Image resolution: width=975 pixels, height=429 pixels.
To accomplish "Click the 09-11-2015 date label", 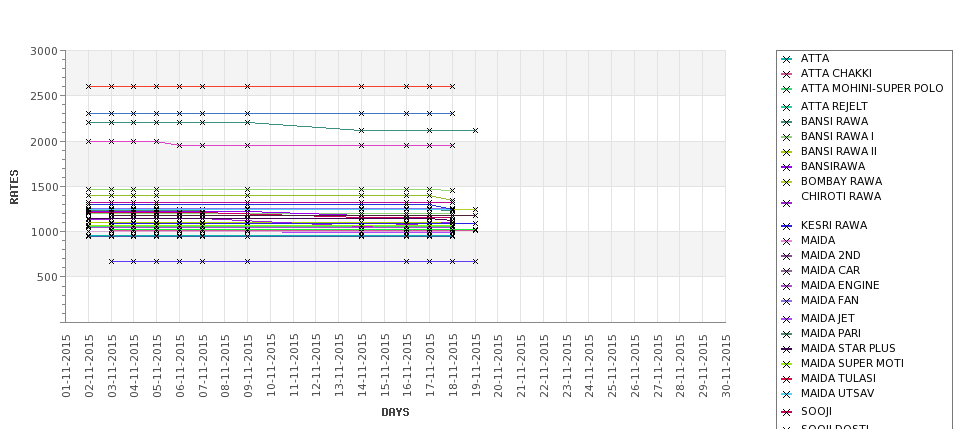I will pyautogui.click(x=248, y=366).
